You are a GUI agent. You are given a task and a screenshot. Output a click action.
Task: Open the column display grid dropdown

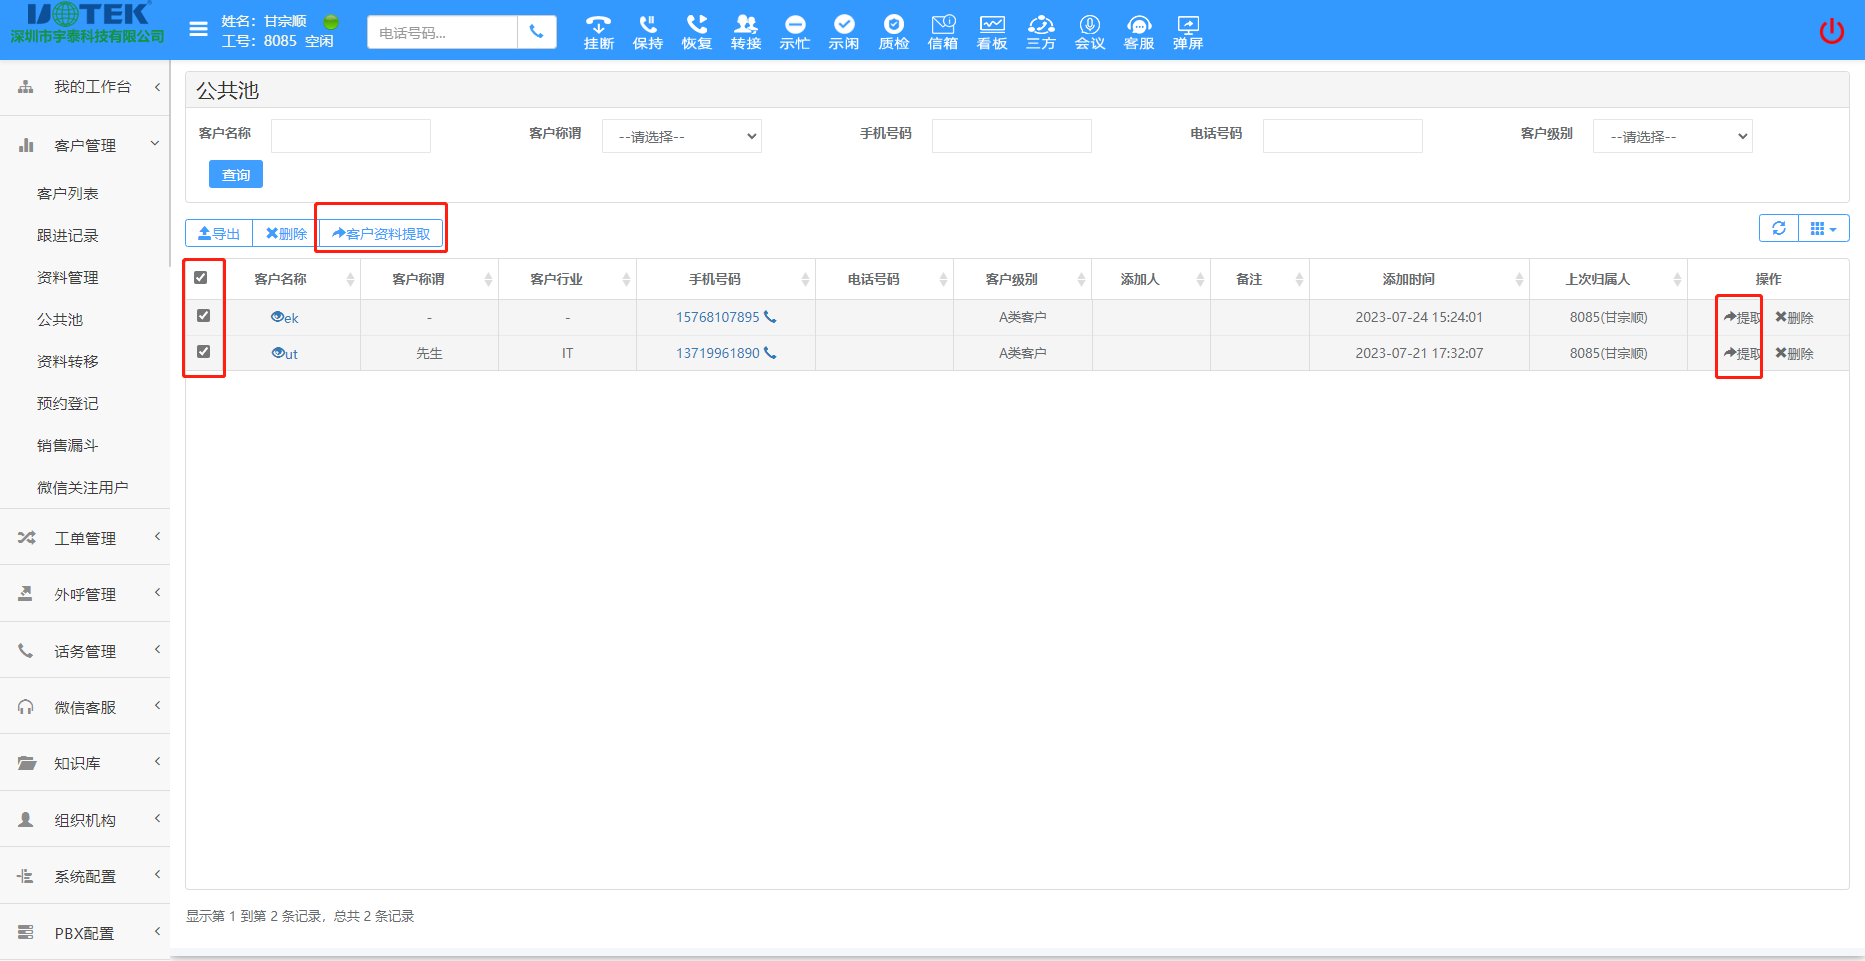click(1823, 228)
